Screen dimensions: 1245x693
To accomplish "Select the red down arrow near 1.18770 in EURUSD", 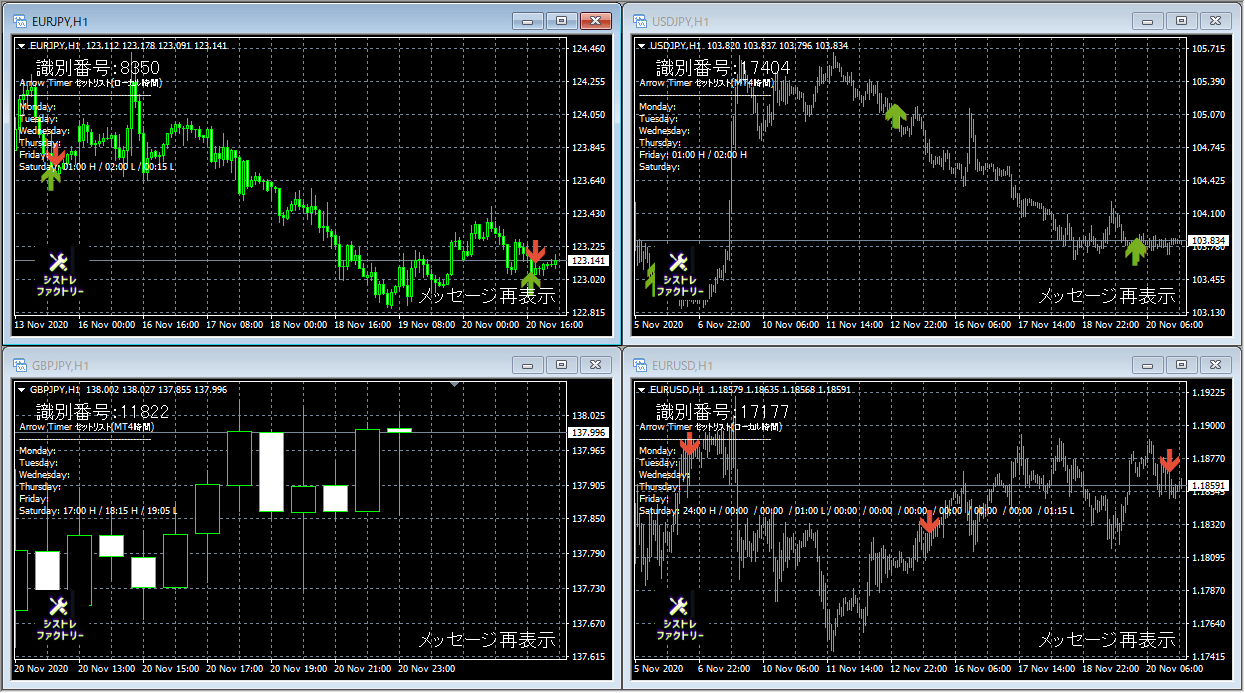I will 1169,460.
